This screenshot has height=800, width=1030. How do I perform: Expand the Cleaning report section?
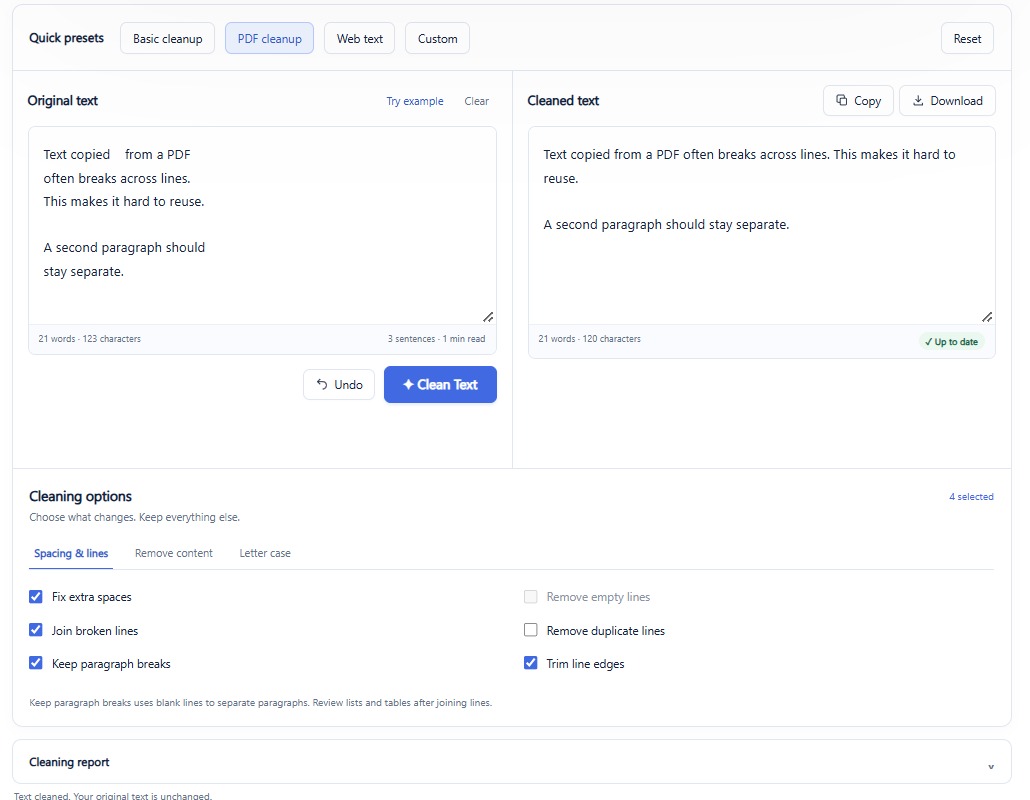click(x=512, y=762)
